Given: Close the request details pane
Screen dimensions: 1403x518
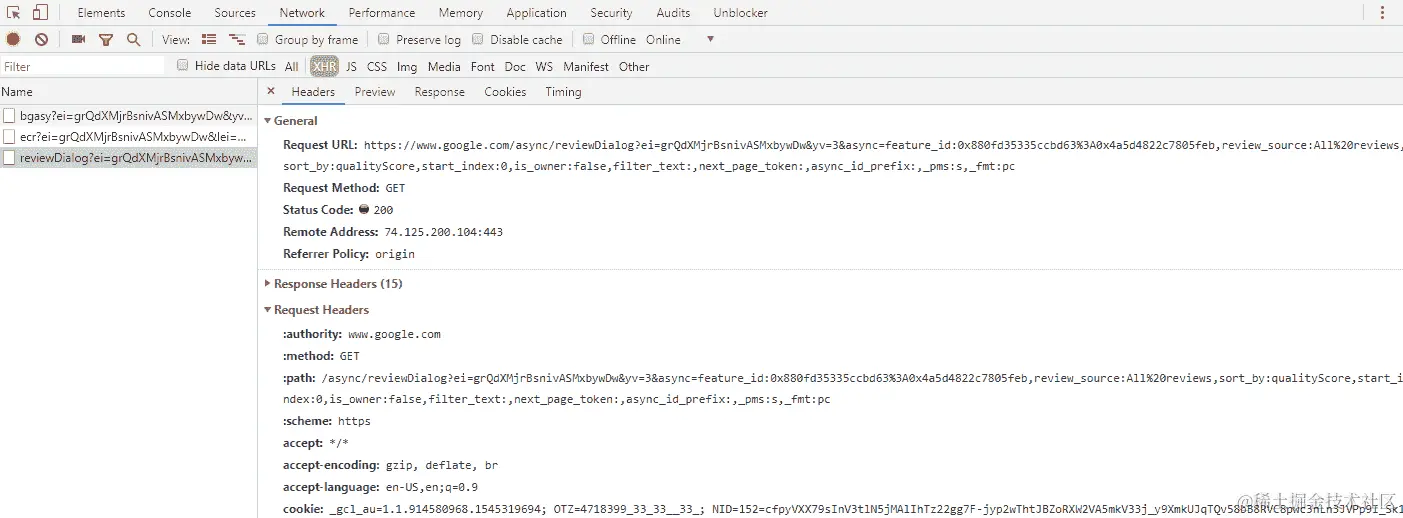Looking at the screenshot, I should (x=270, y=91).
